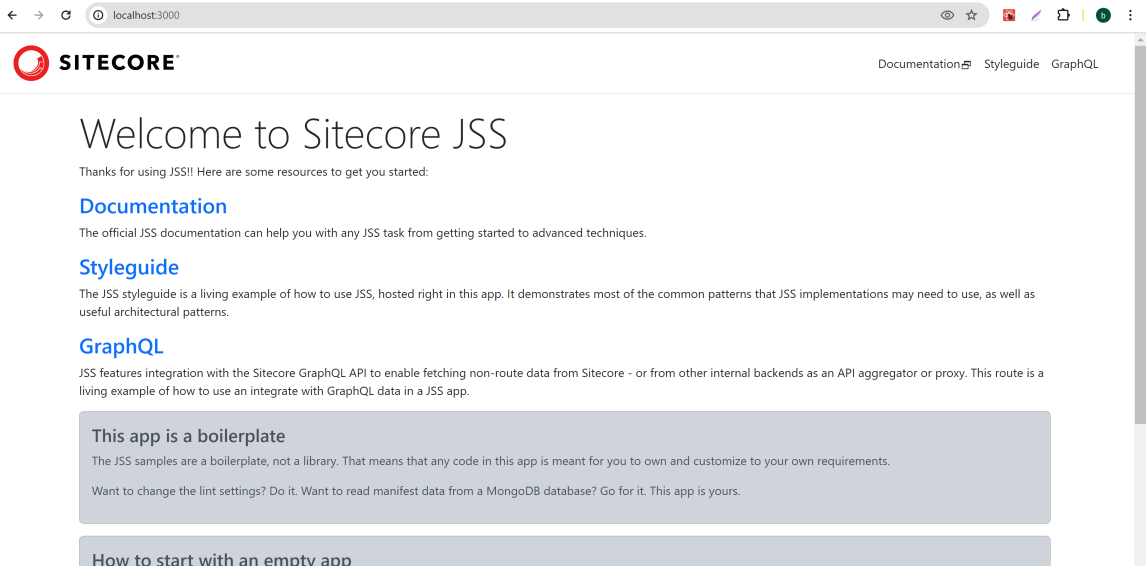Image resolution: width=1146 pixels, height=566 pixels.
Task: Click the Sitecore logo in the header
Action: coord(96,63)
